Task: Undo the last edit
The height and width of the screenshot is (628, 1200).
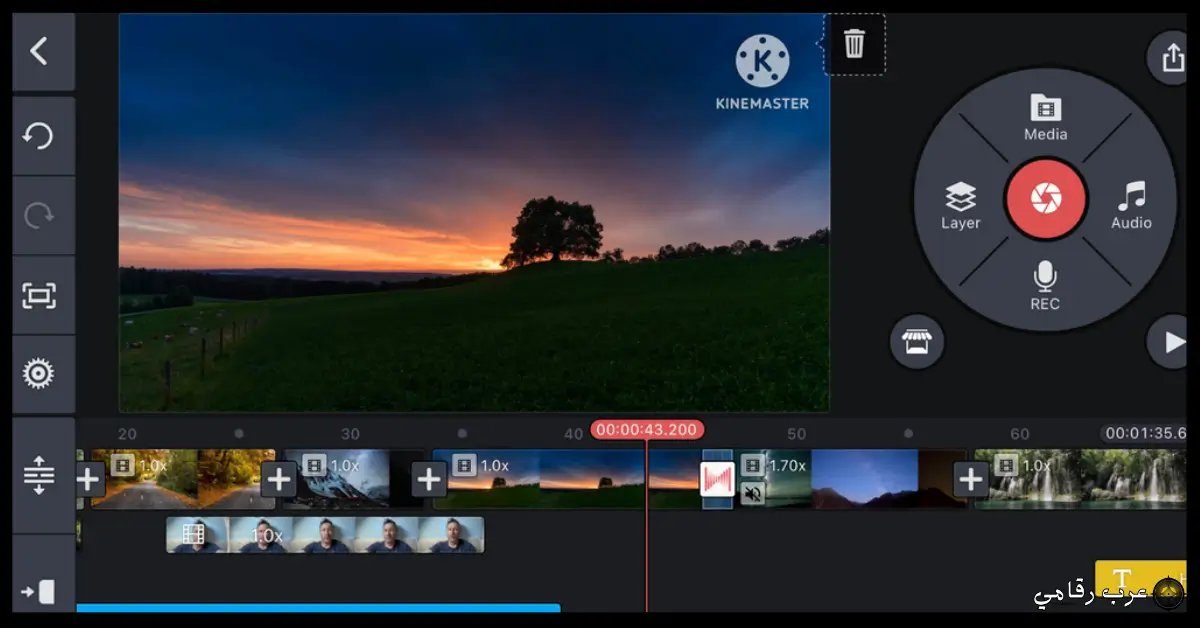Action: 40,136
